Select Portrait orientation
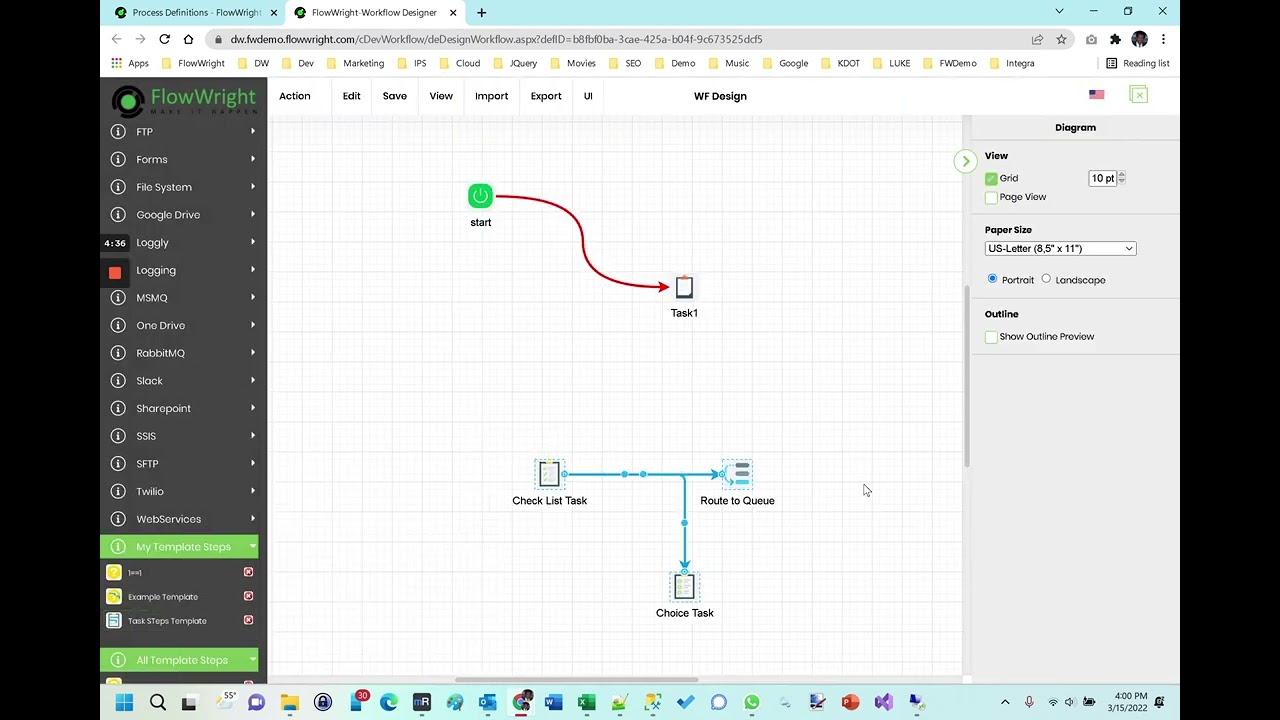This screenshot has width=1280, height=720. [x=992, y=279]
